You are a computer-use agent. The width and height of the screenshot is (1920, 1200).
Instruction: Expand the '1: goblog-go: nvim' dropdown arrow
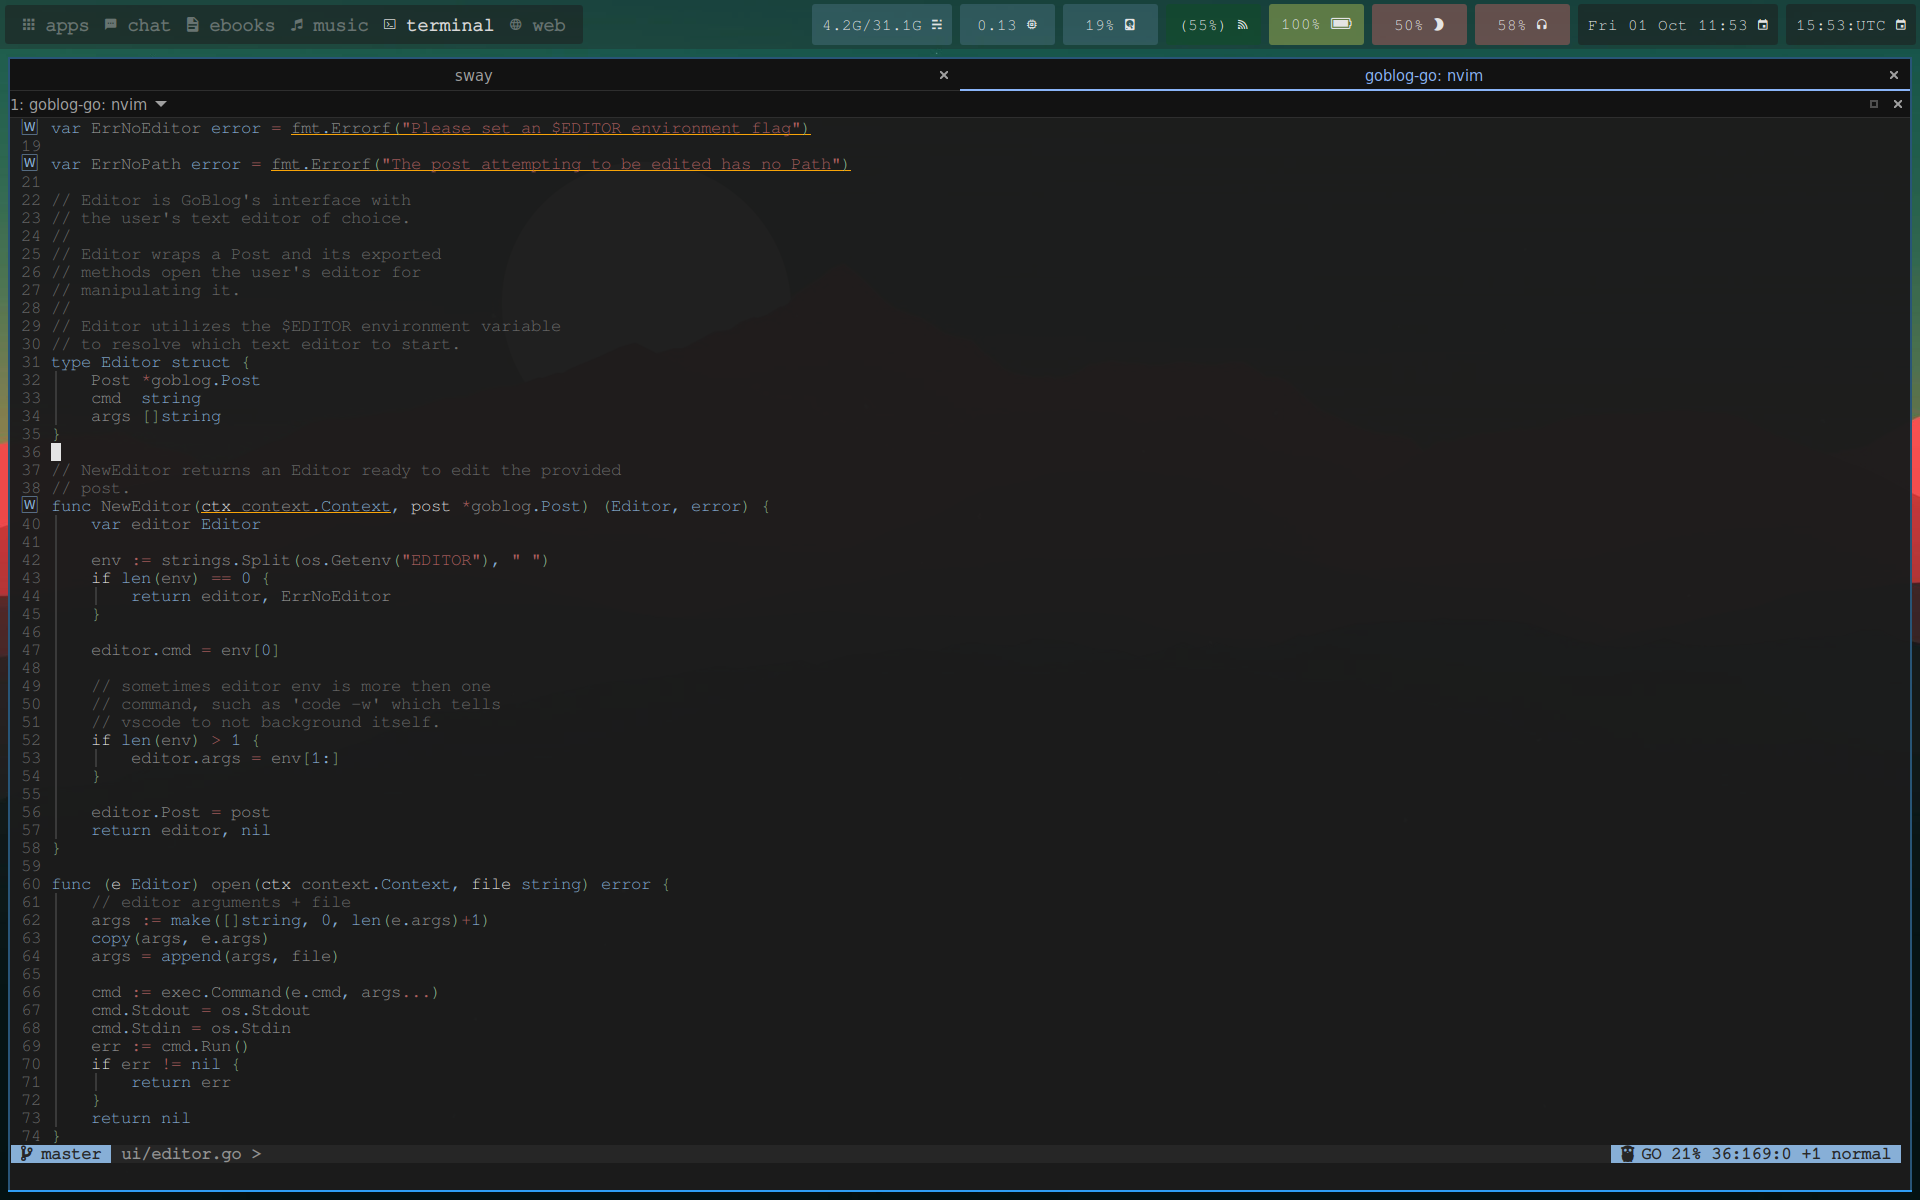161,104
